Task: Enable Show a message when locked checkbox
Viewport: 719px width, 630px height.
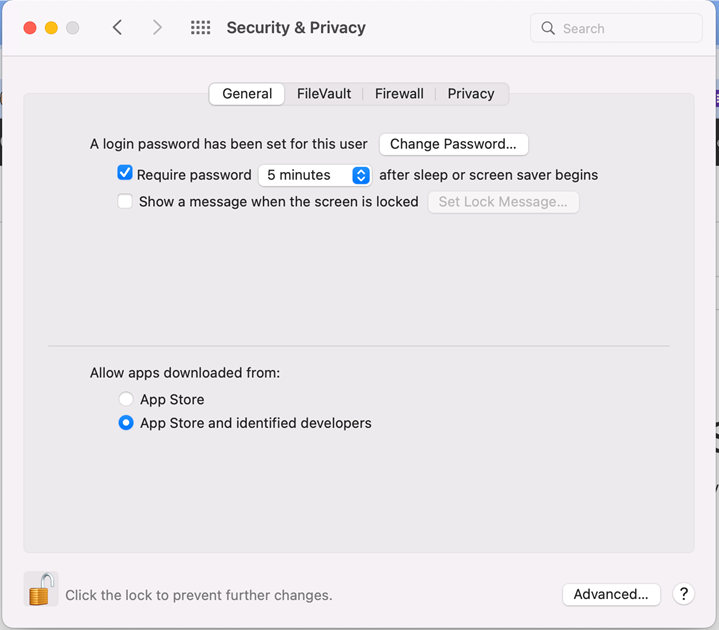Action: pyautogui.click(x=125, y=201)
